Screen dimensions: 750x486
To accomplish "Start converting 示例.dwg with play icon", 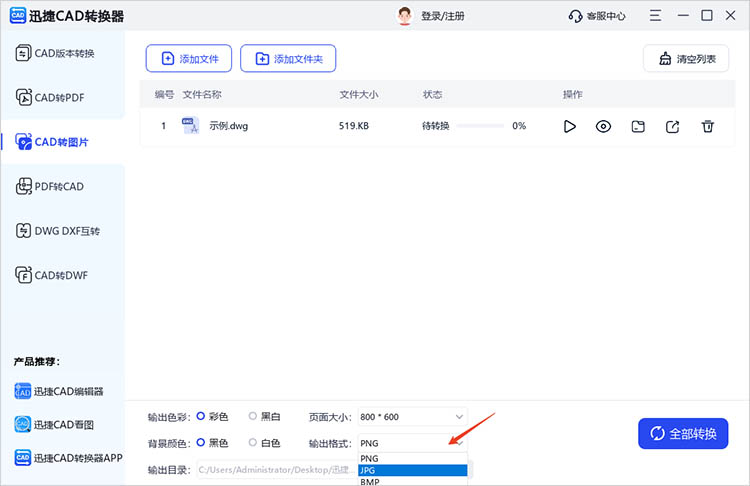I will 569,126.
